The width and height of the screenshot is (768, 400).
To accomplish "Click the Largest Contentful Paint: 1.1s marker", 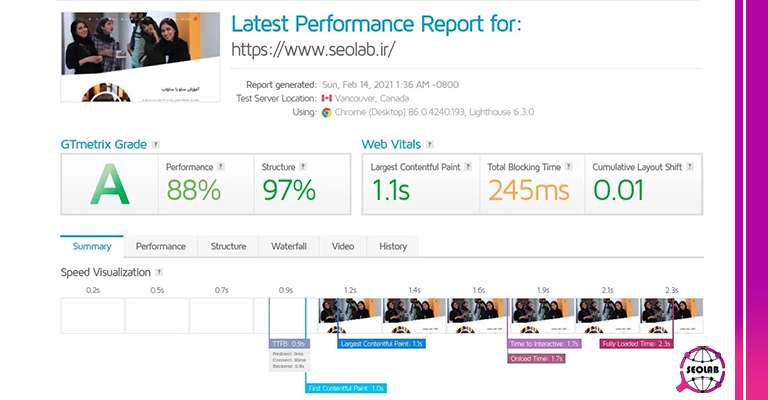I will 382,344.
